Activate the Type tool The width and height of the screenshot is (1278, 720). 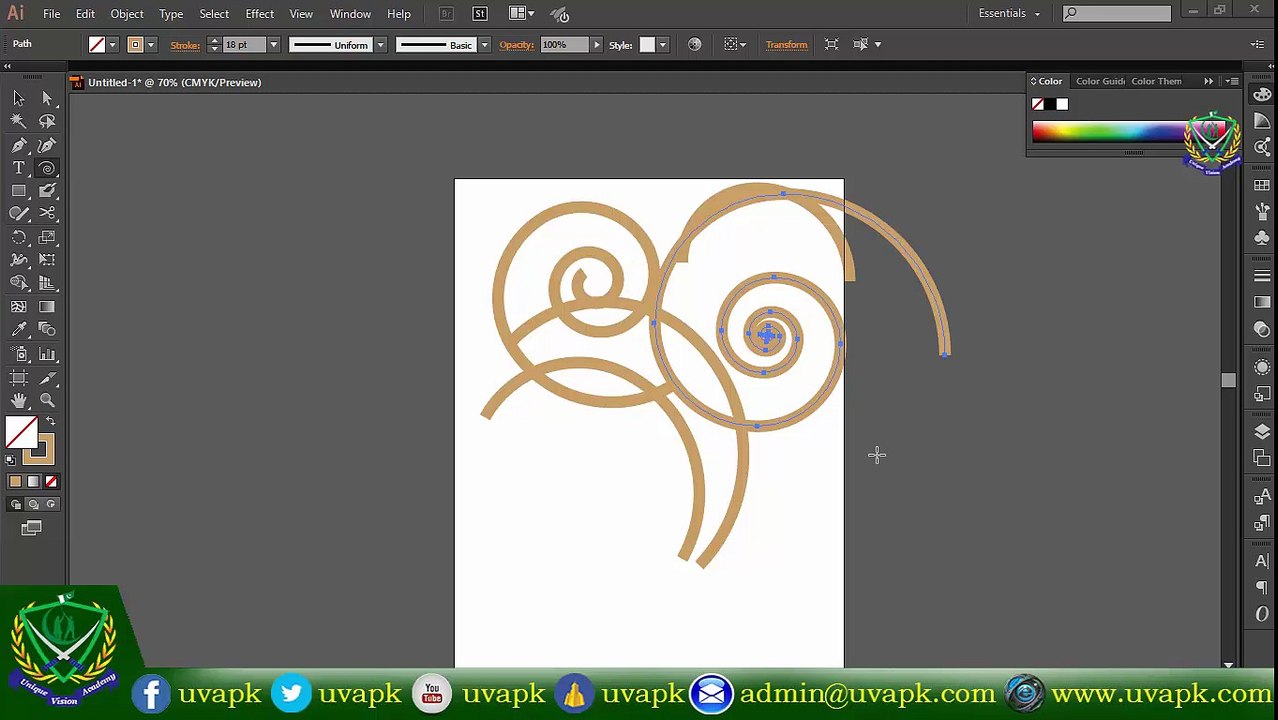coord(19,168)
